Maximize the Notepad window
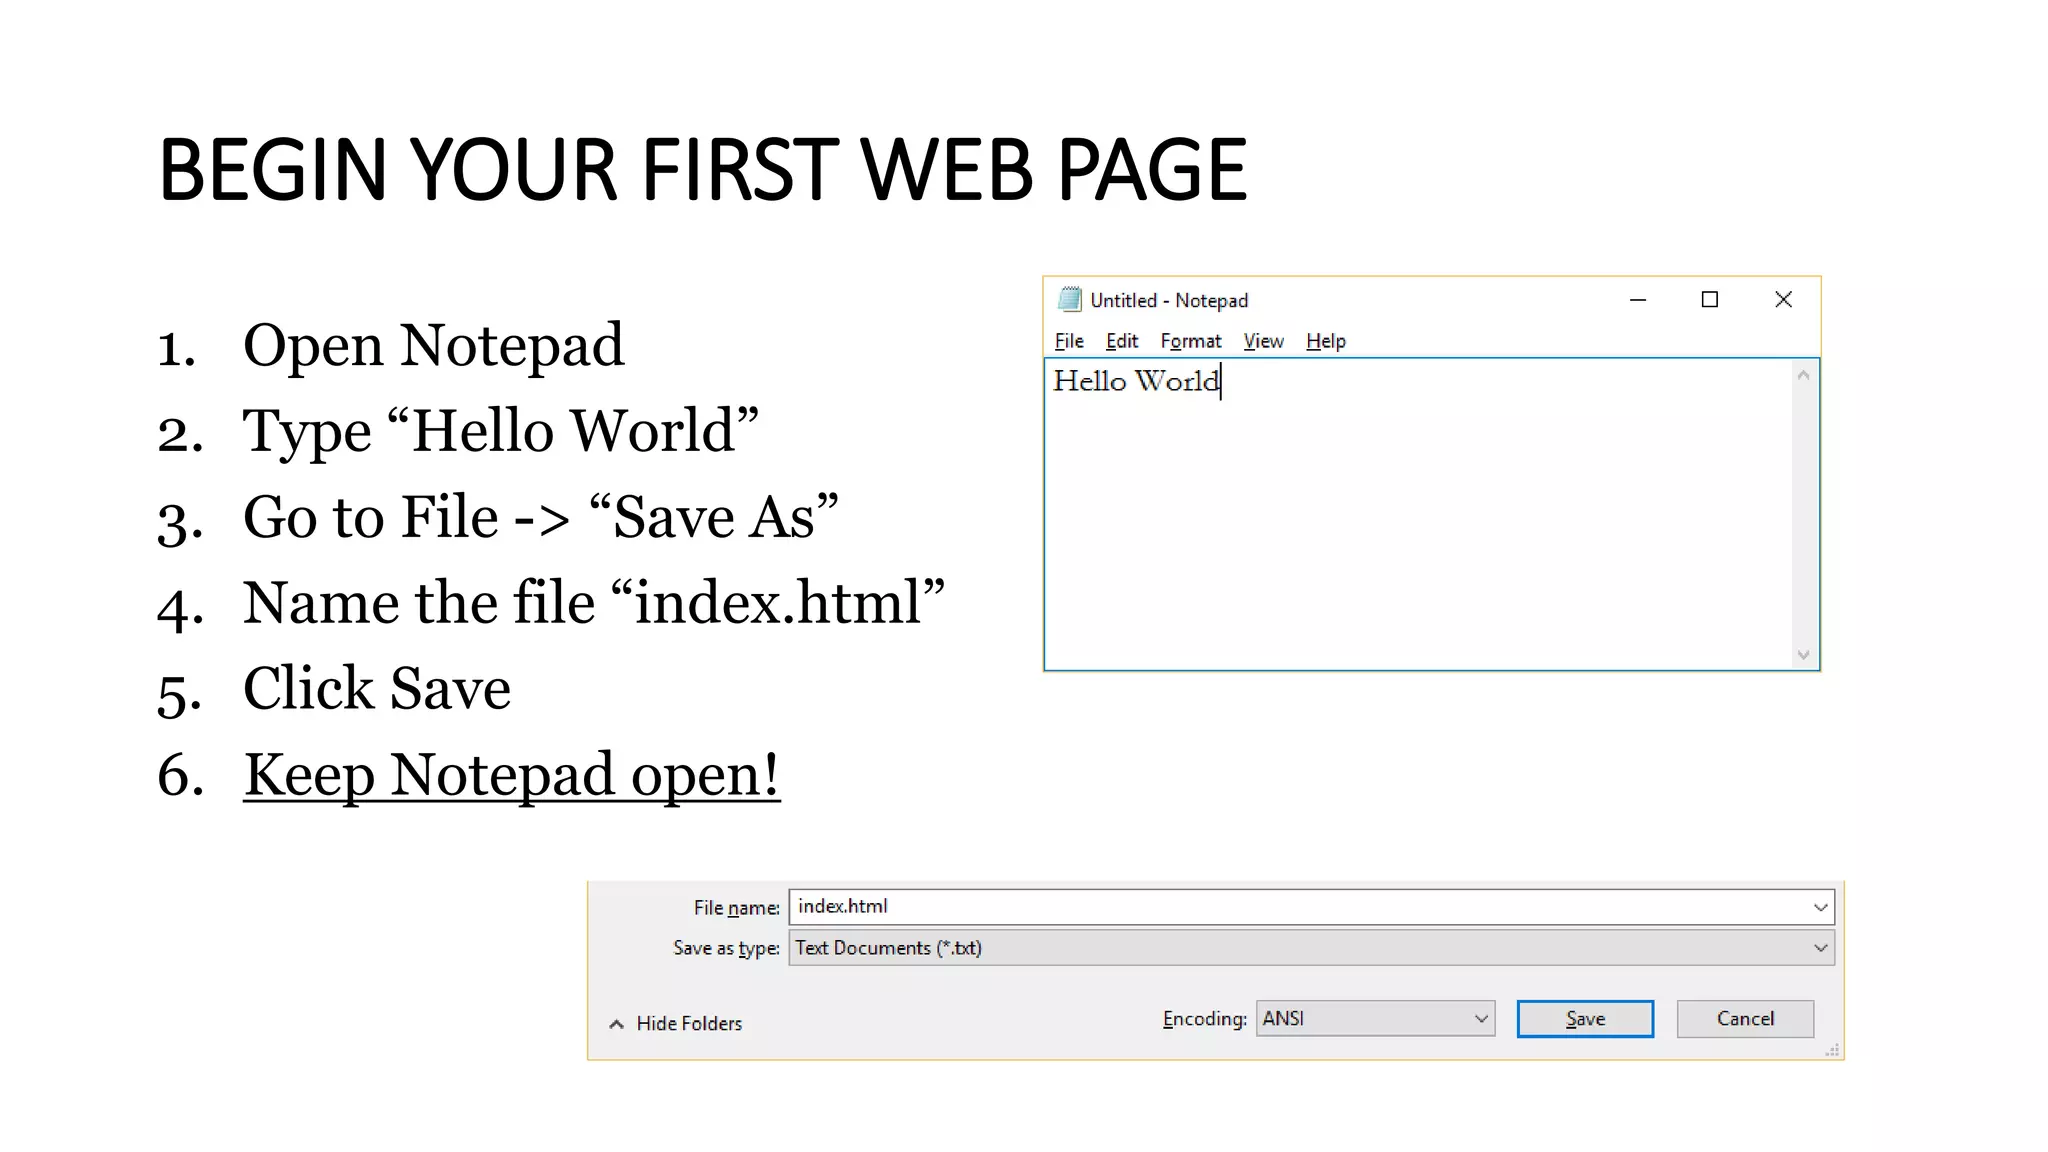Viewport: 2048px width, 1152px height. point(1710,300)
